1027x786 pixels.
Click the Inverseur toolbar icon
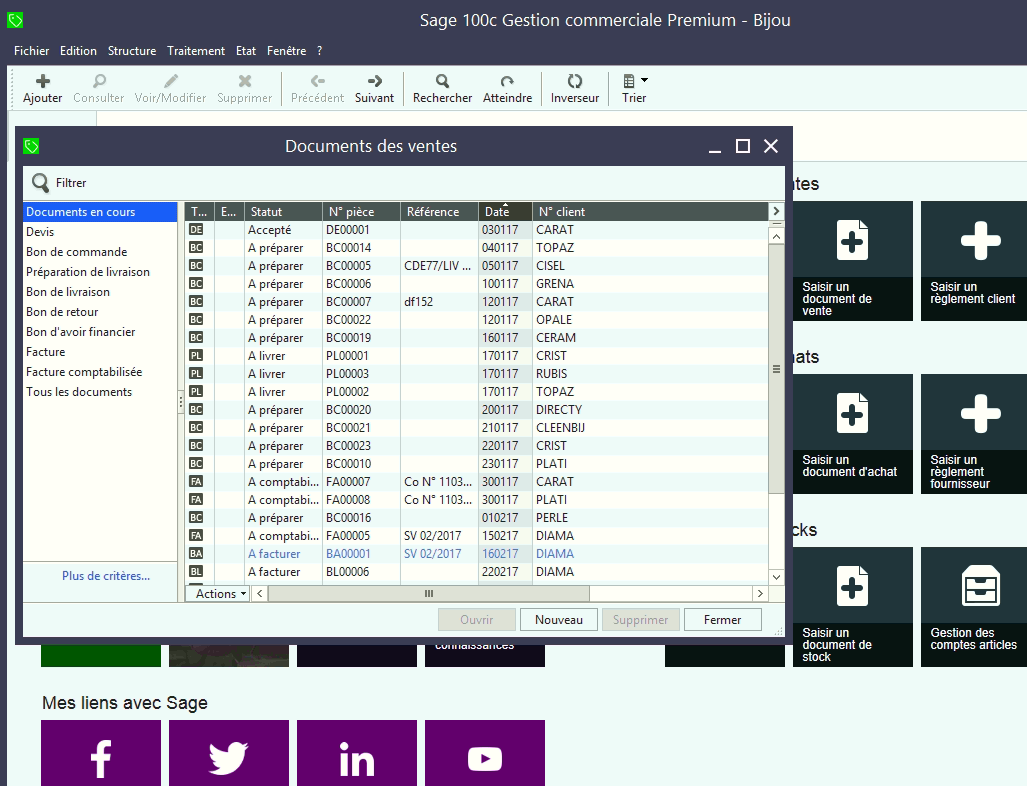tap(574, 81)
